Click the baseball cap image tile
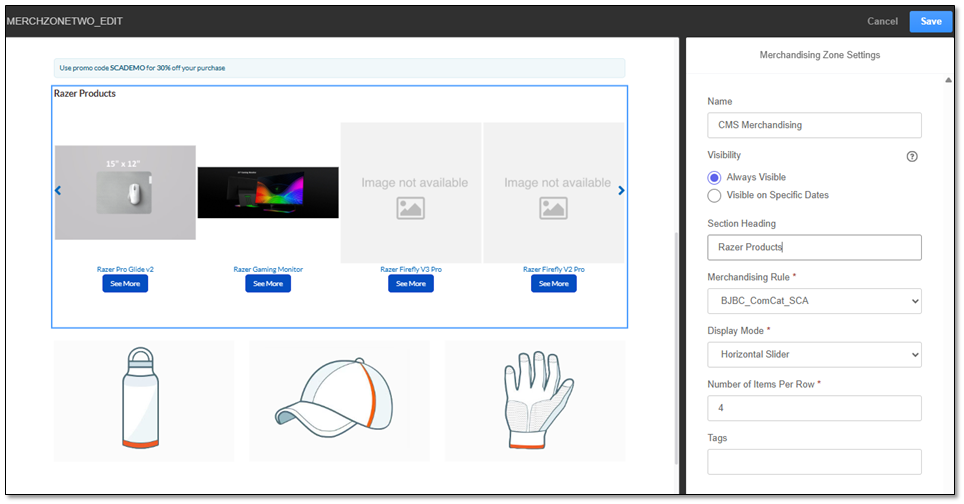The image size is (964, 504). point(339,401)
